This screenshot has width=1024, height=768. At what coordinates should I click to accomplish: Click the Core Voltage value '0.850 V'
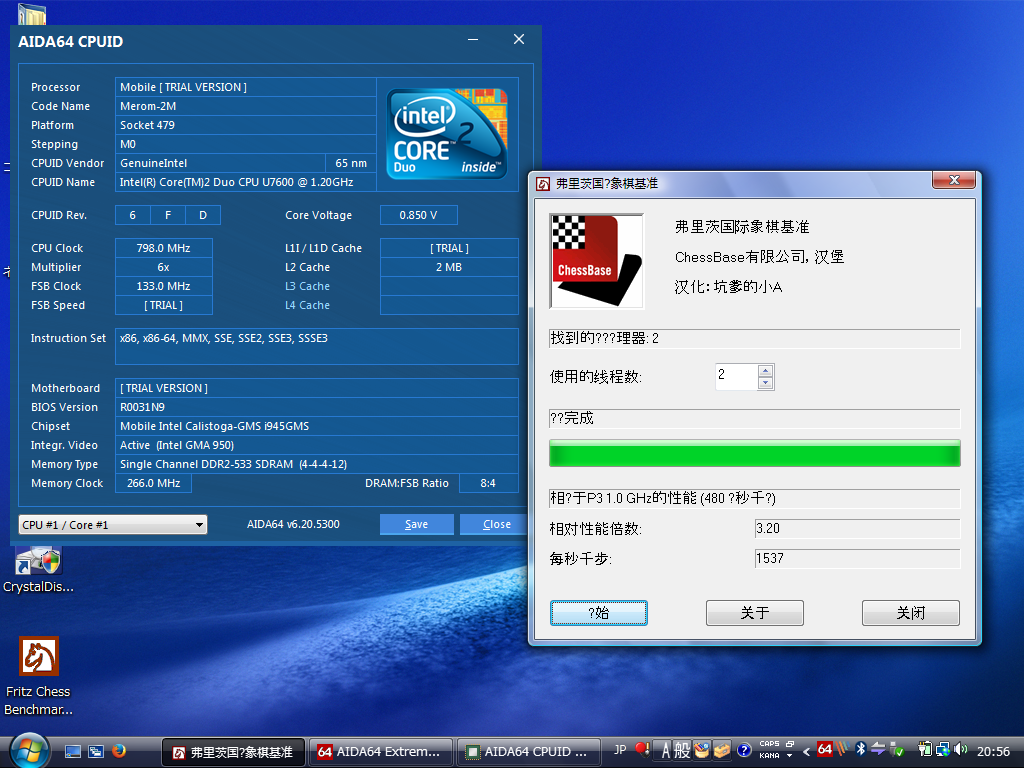tap(419, 215)
